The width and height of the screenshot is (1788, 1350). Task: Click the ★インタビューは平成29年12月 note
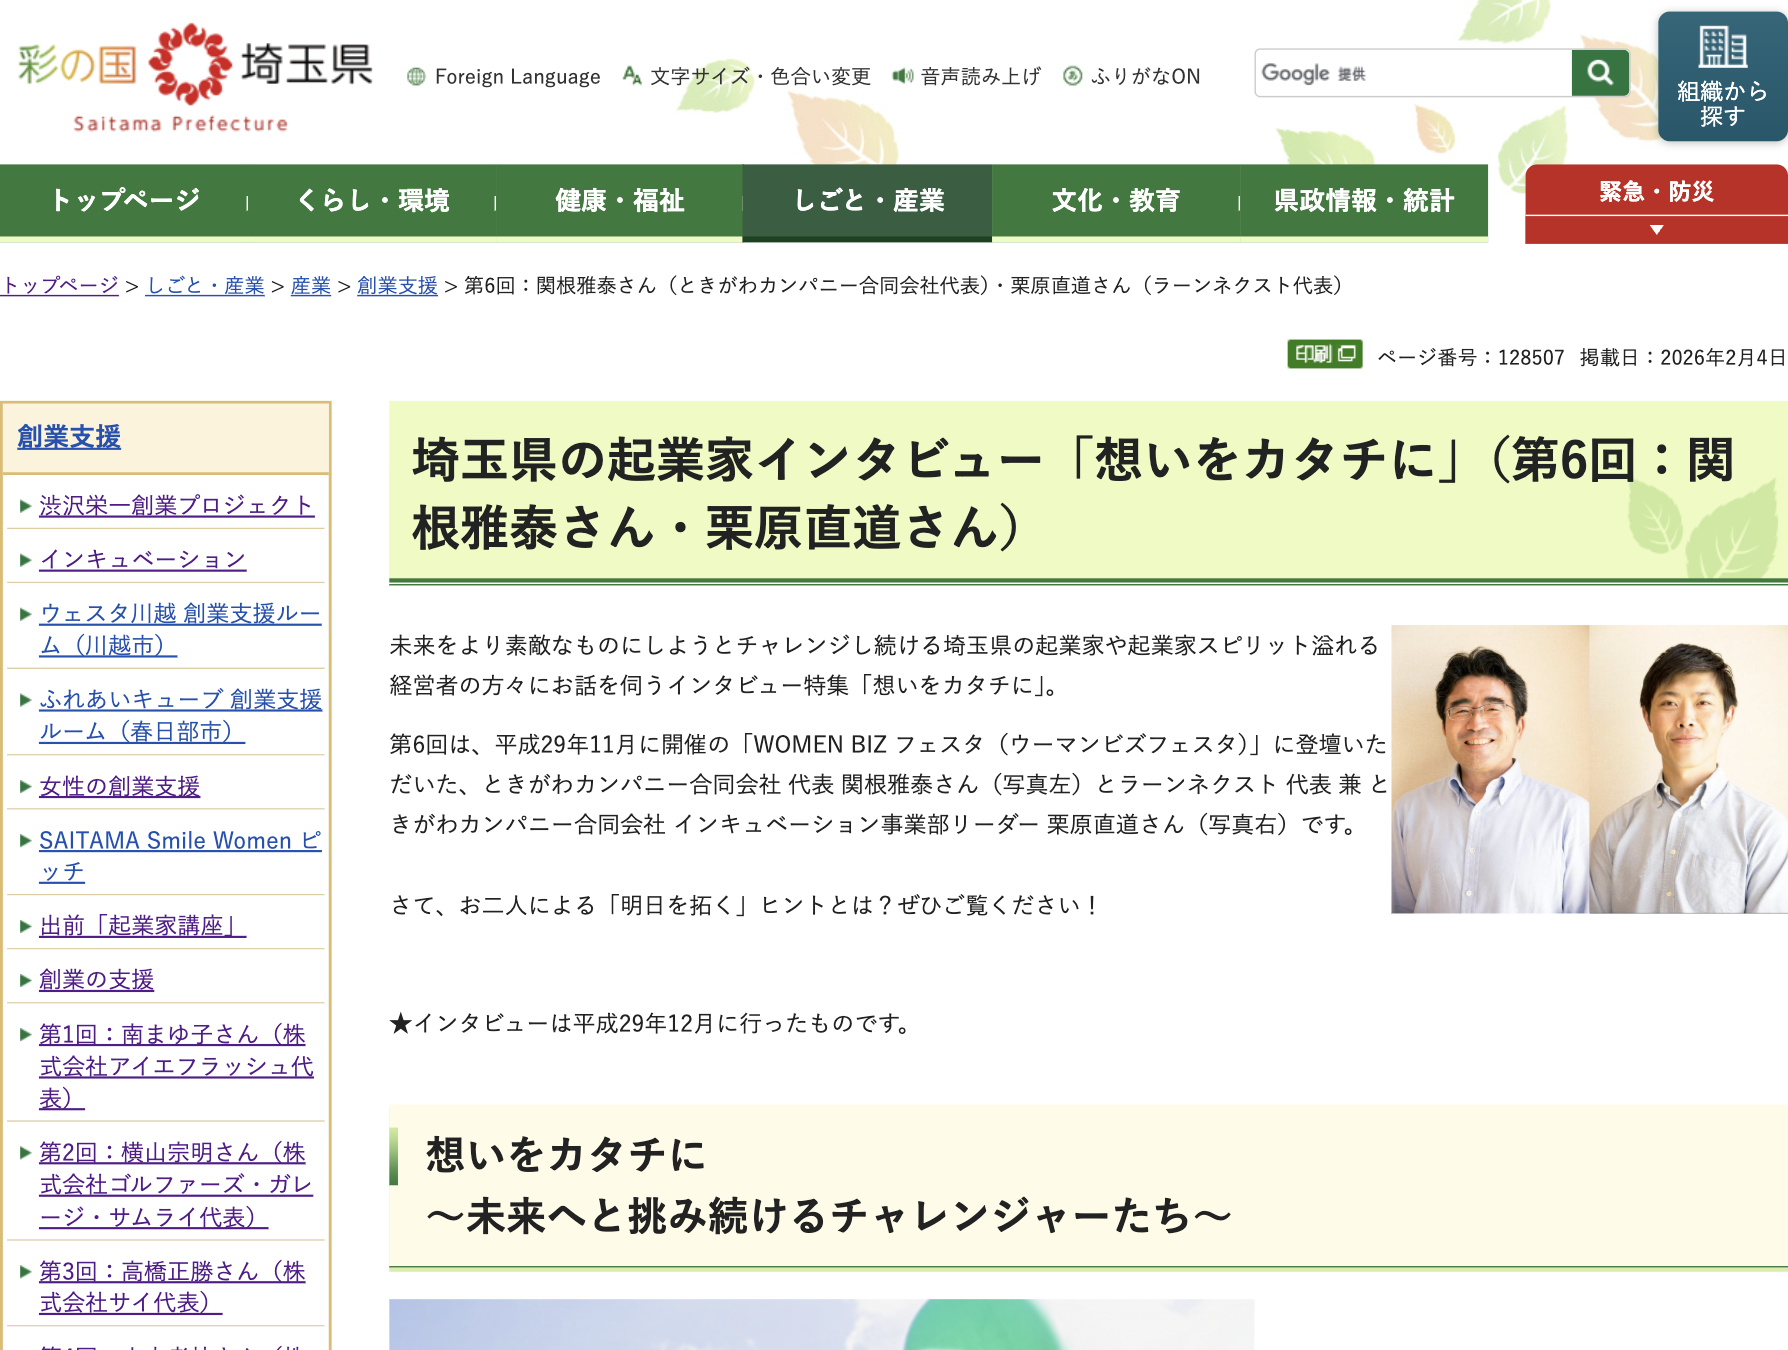pos(654,1024)
